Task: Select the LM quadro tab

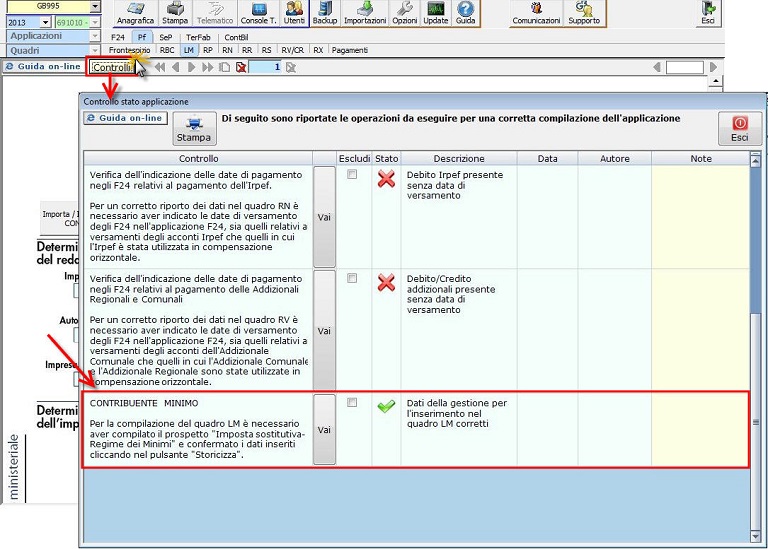Action: click(189, 50)
